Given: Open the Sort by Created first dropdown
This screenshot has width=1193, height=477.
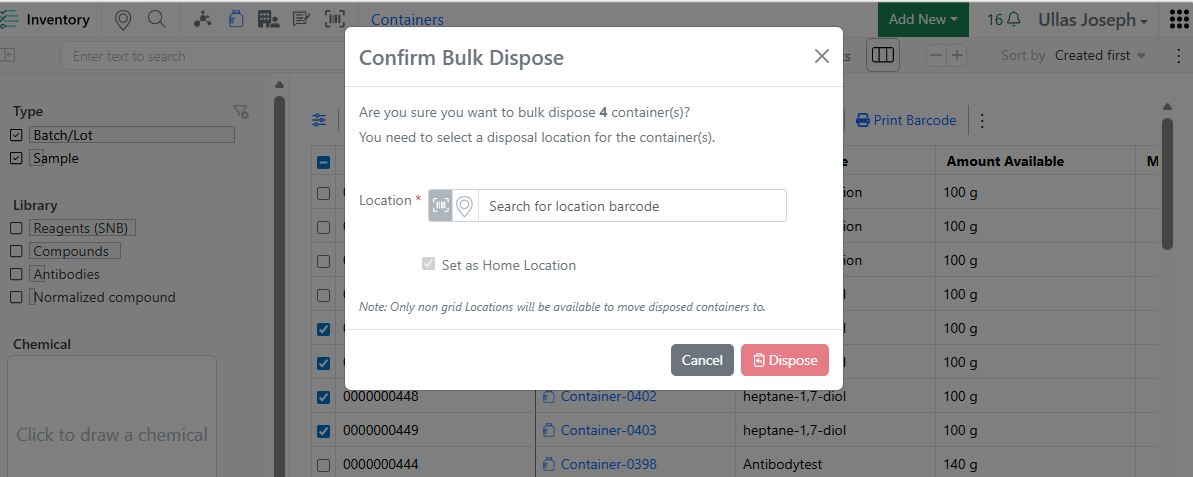Looking at the screenshot, I should click(x=1100, y=56).
